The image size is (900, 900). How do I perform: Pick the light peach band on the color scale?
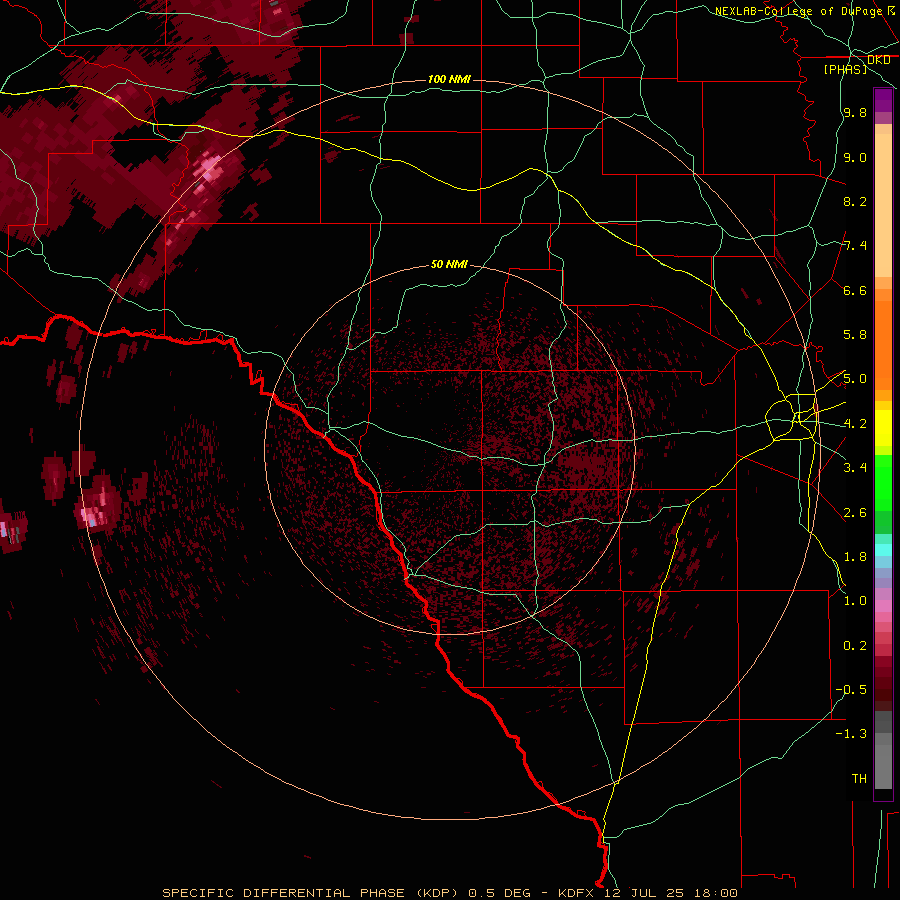tap(883, 205)
